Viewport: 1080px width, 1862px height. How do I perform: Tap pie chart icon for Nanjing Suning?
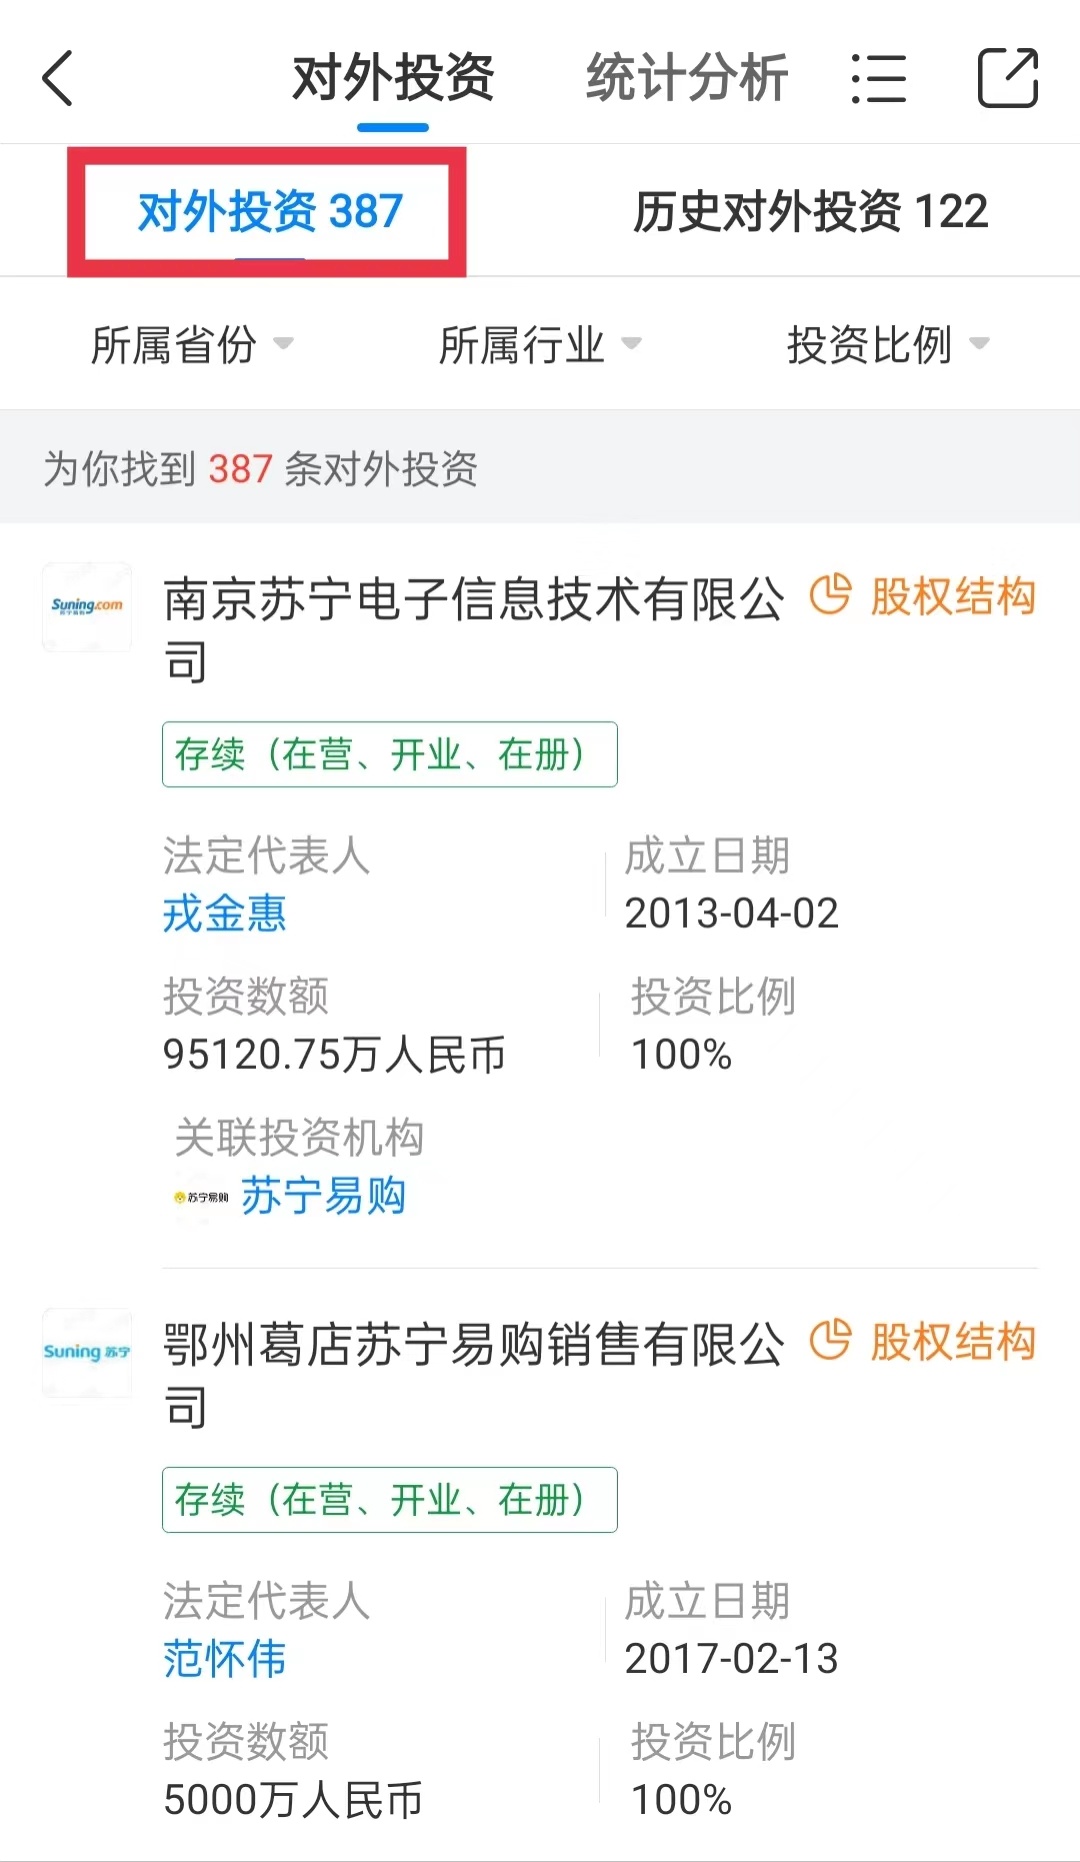tap(830, 596)
